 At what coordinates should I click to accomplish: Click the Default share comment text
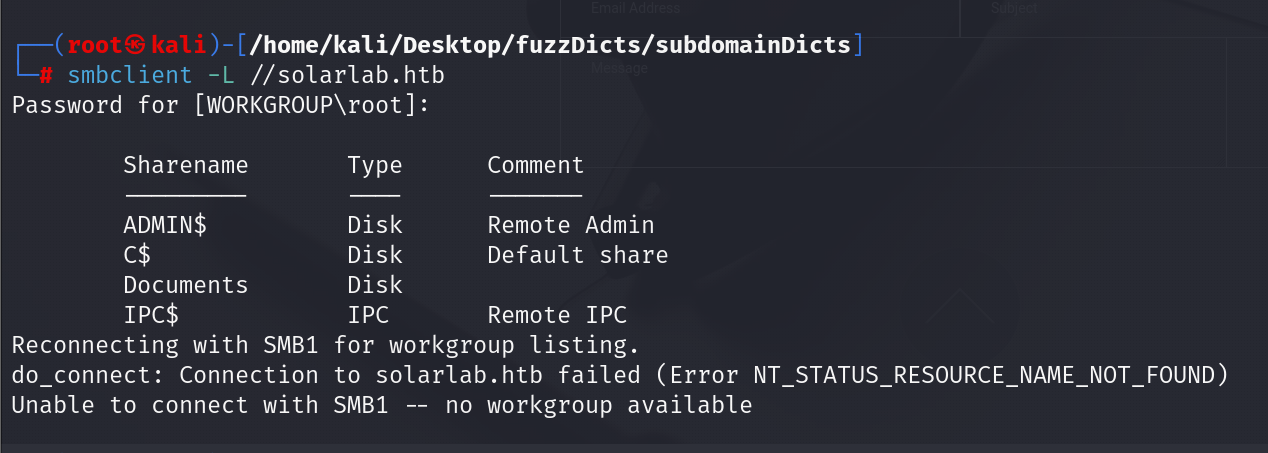pyautogui.click(x=578, y=256)
